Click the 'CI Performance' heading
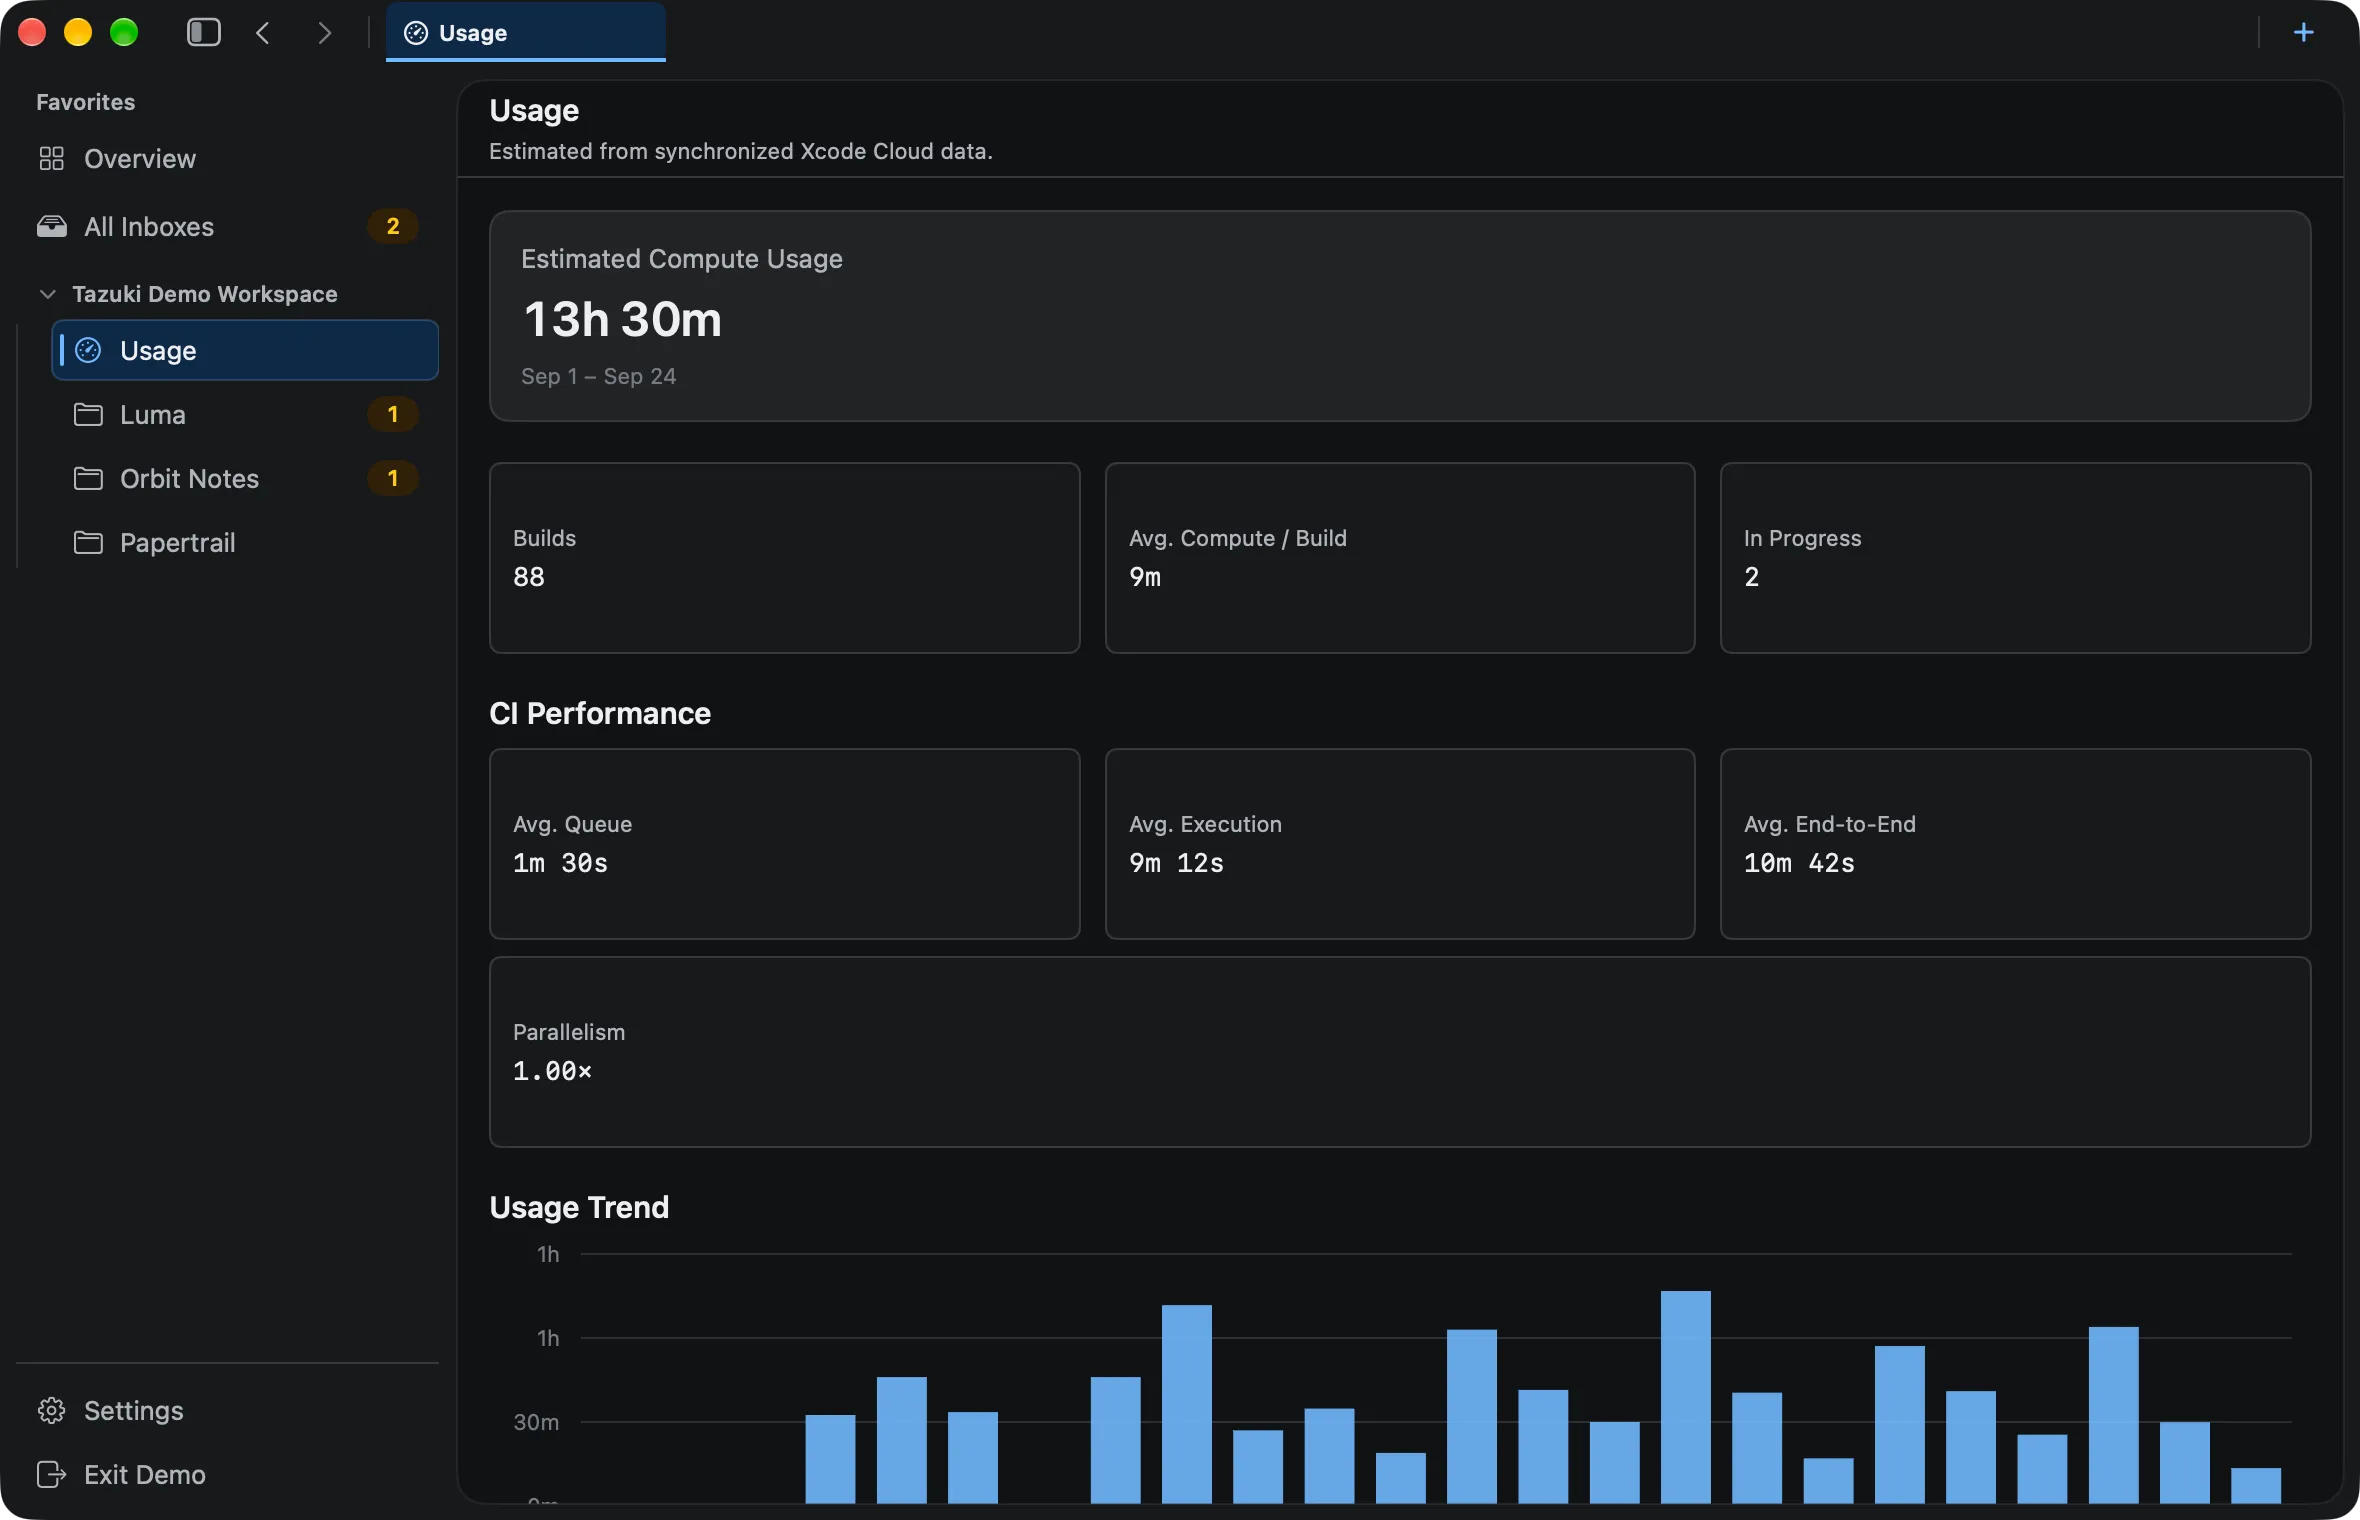The height and width of the screenshot is (1520, 2360). 600,713
